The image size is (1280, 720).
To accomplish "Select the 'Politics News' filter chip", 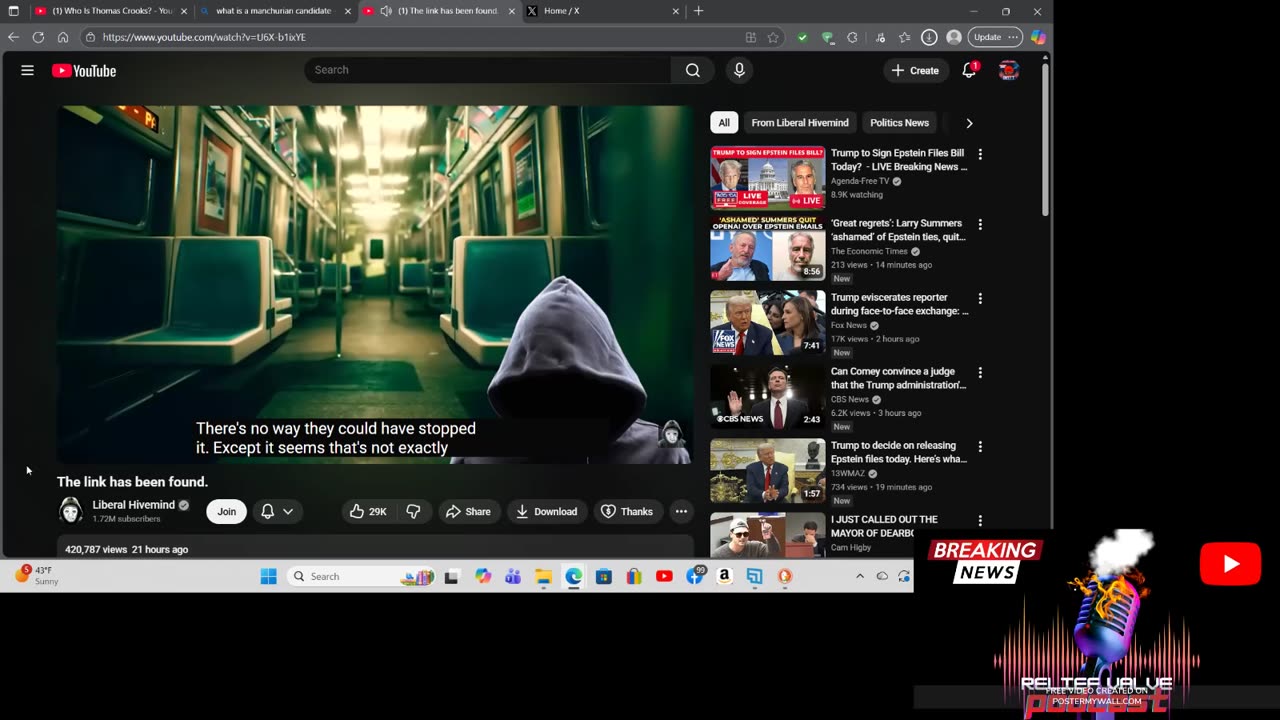I will [x=899, y=123].
